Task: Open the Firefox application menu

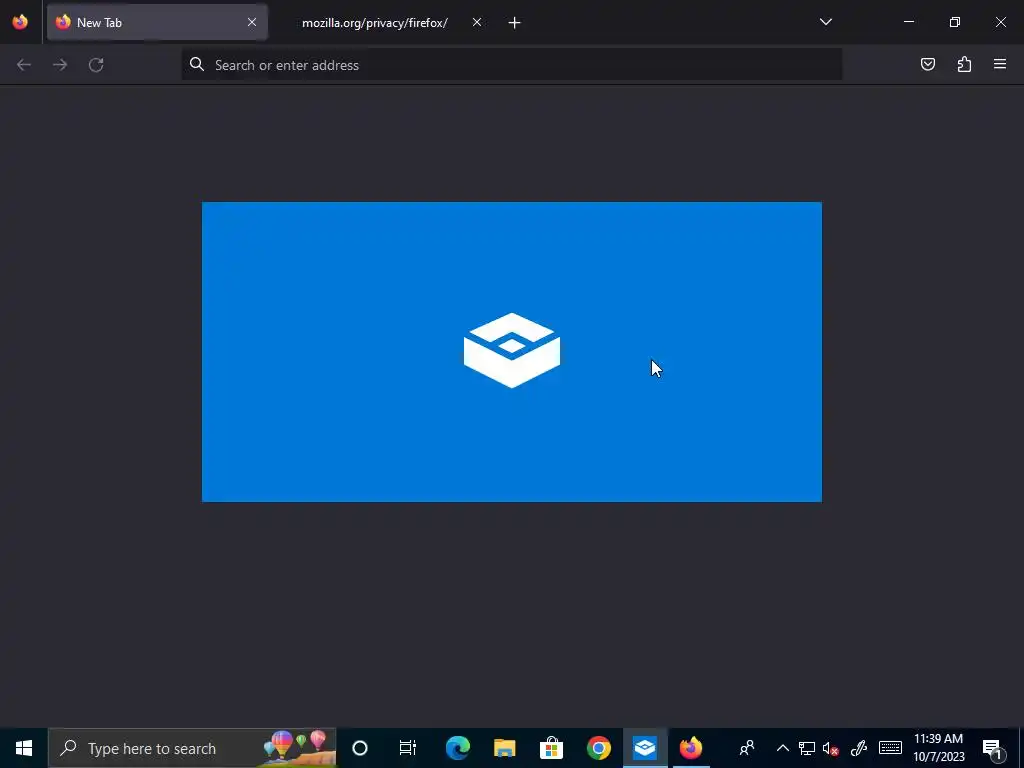Action: (1000, 64)
